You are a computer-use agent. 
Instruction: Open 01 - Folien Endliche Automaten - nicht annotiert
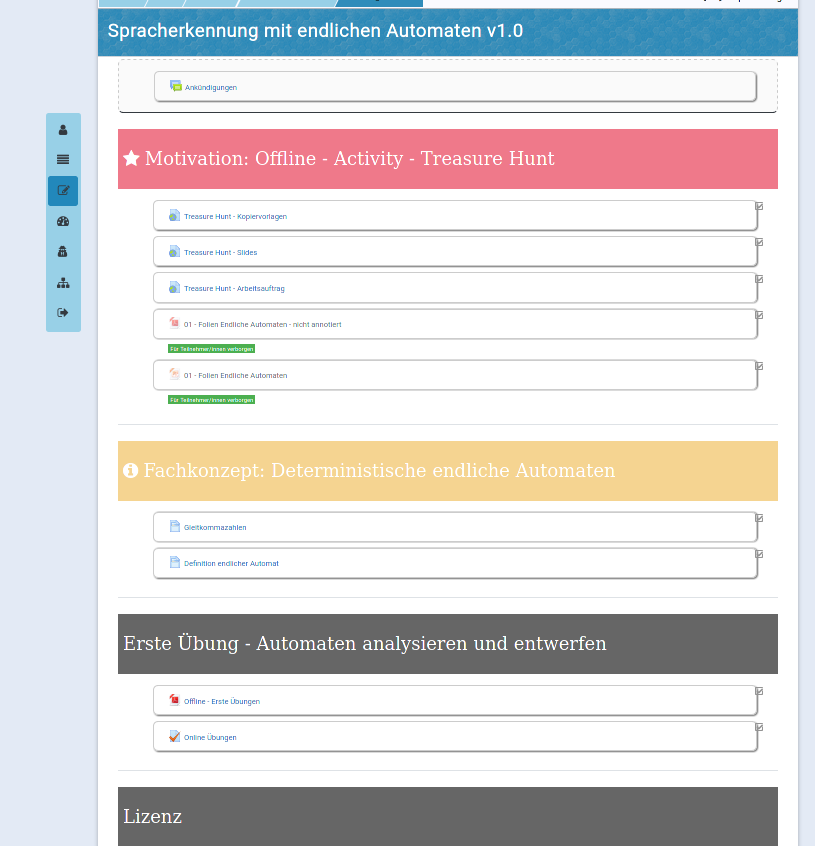tap(262, 325)
